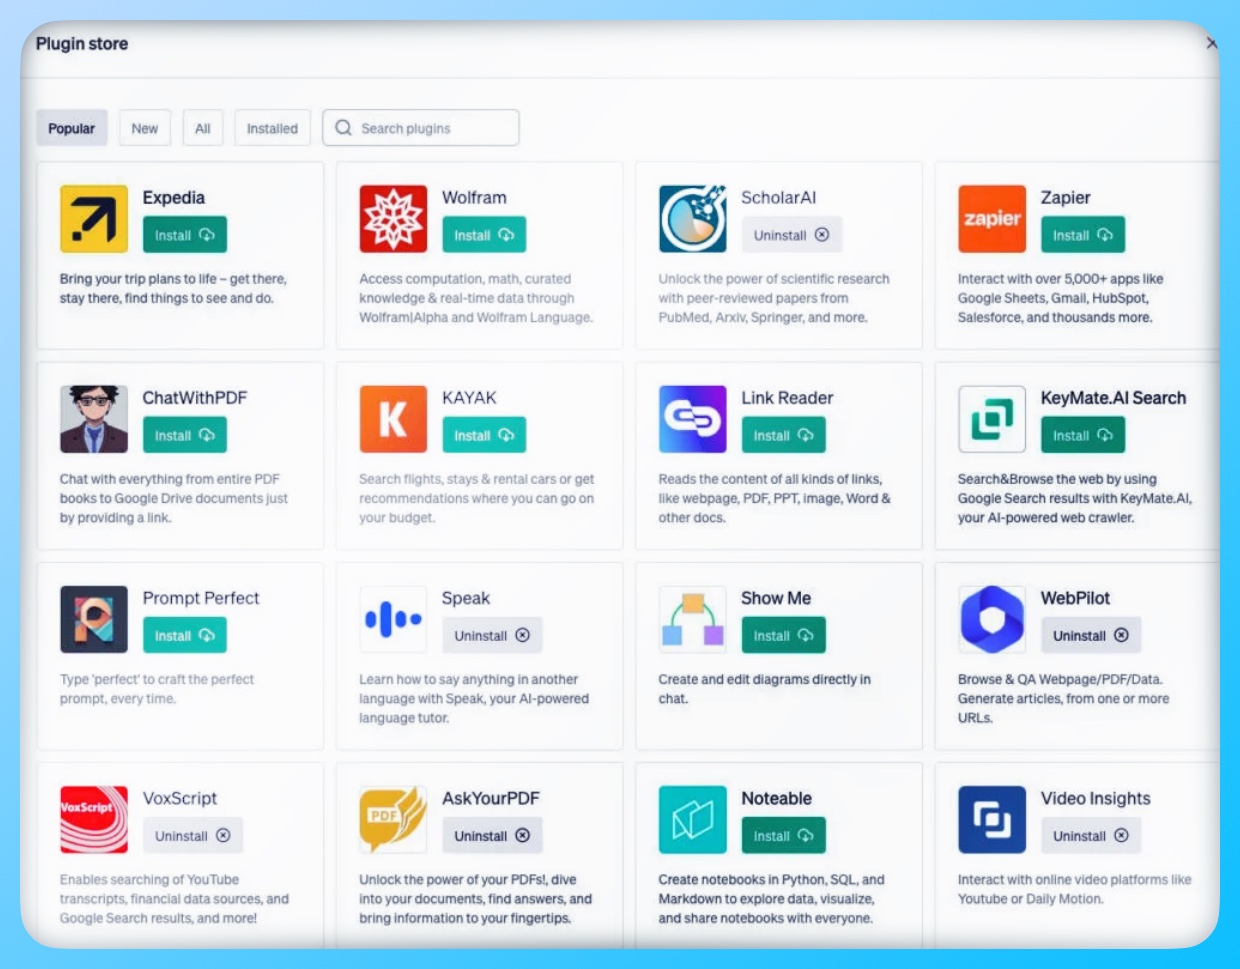Install the Expedia plugin
The width and height of the screenshot is (1240, 969).
click(x=185, y=235)
